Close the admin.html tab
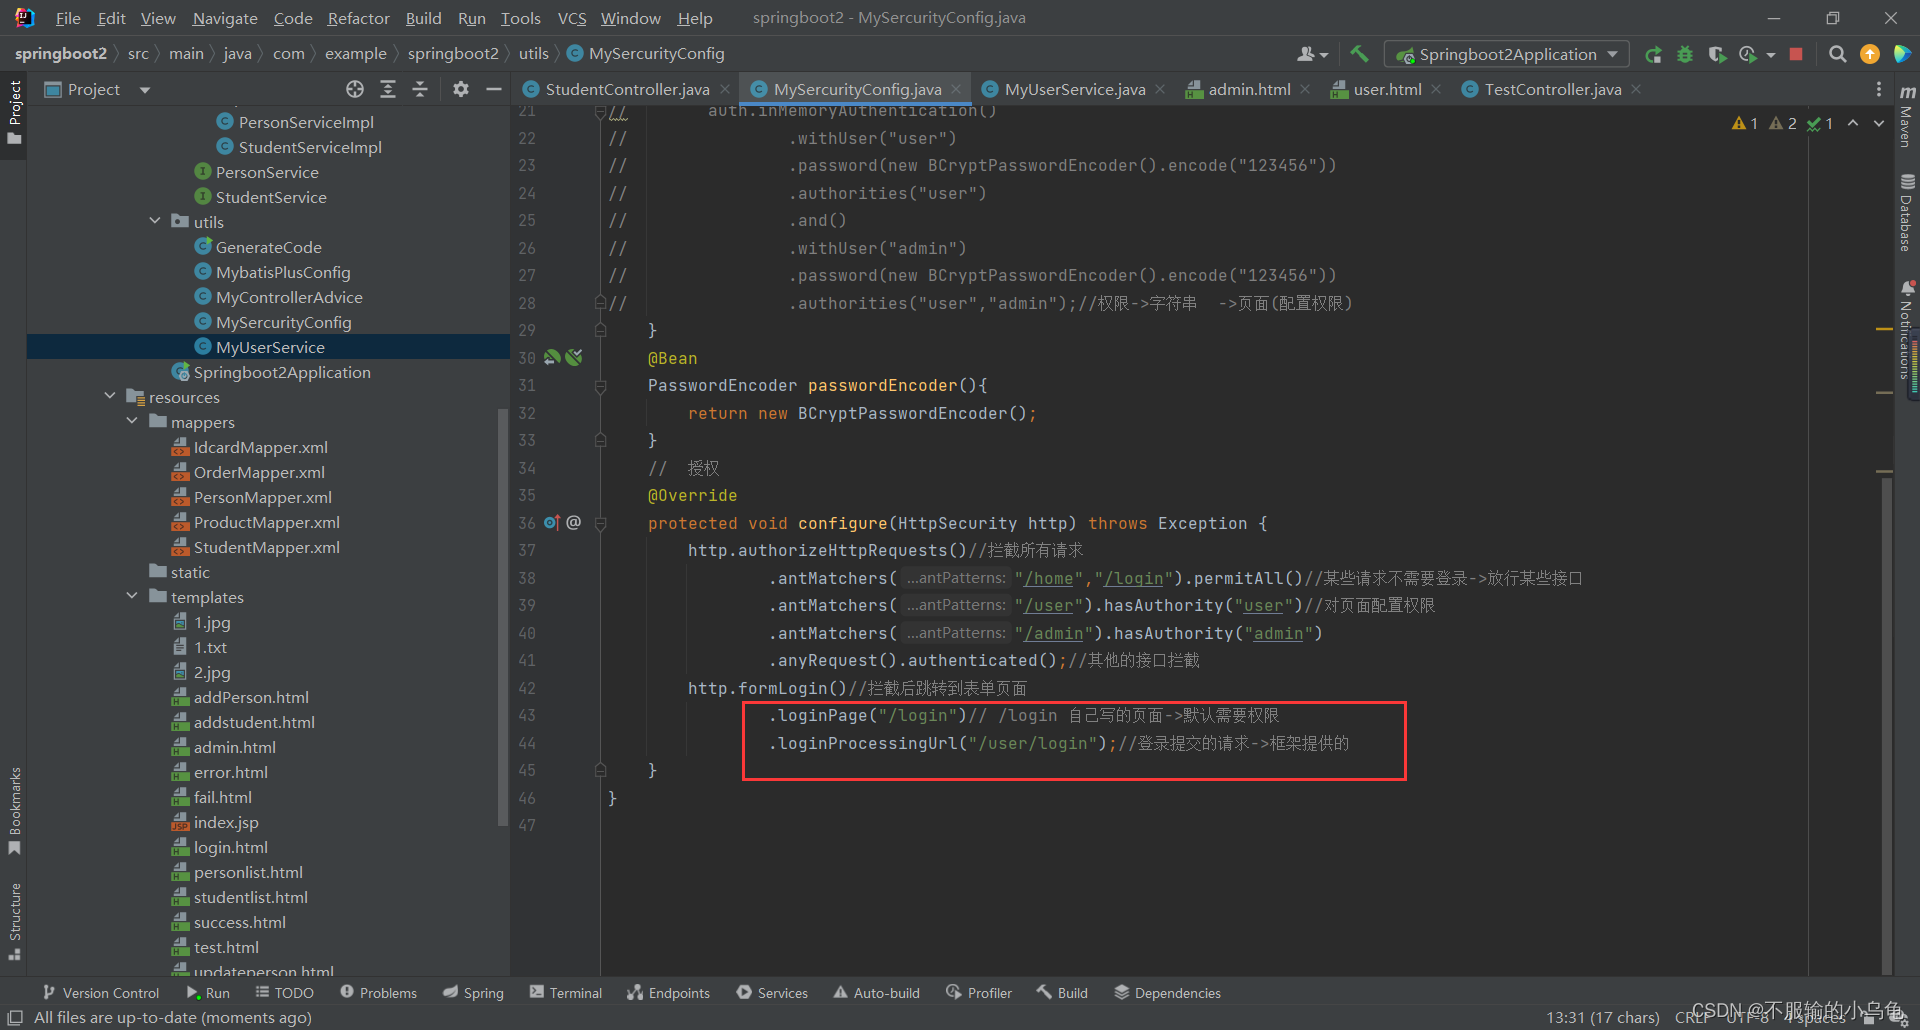The height and width of the screenshot is (1030, 1920). (x=1305, y=89)
